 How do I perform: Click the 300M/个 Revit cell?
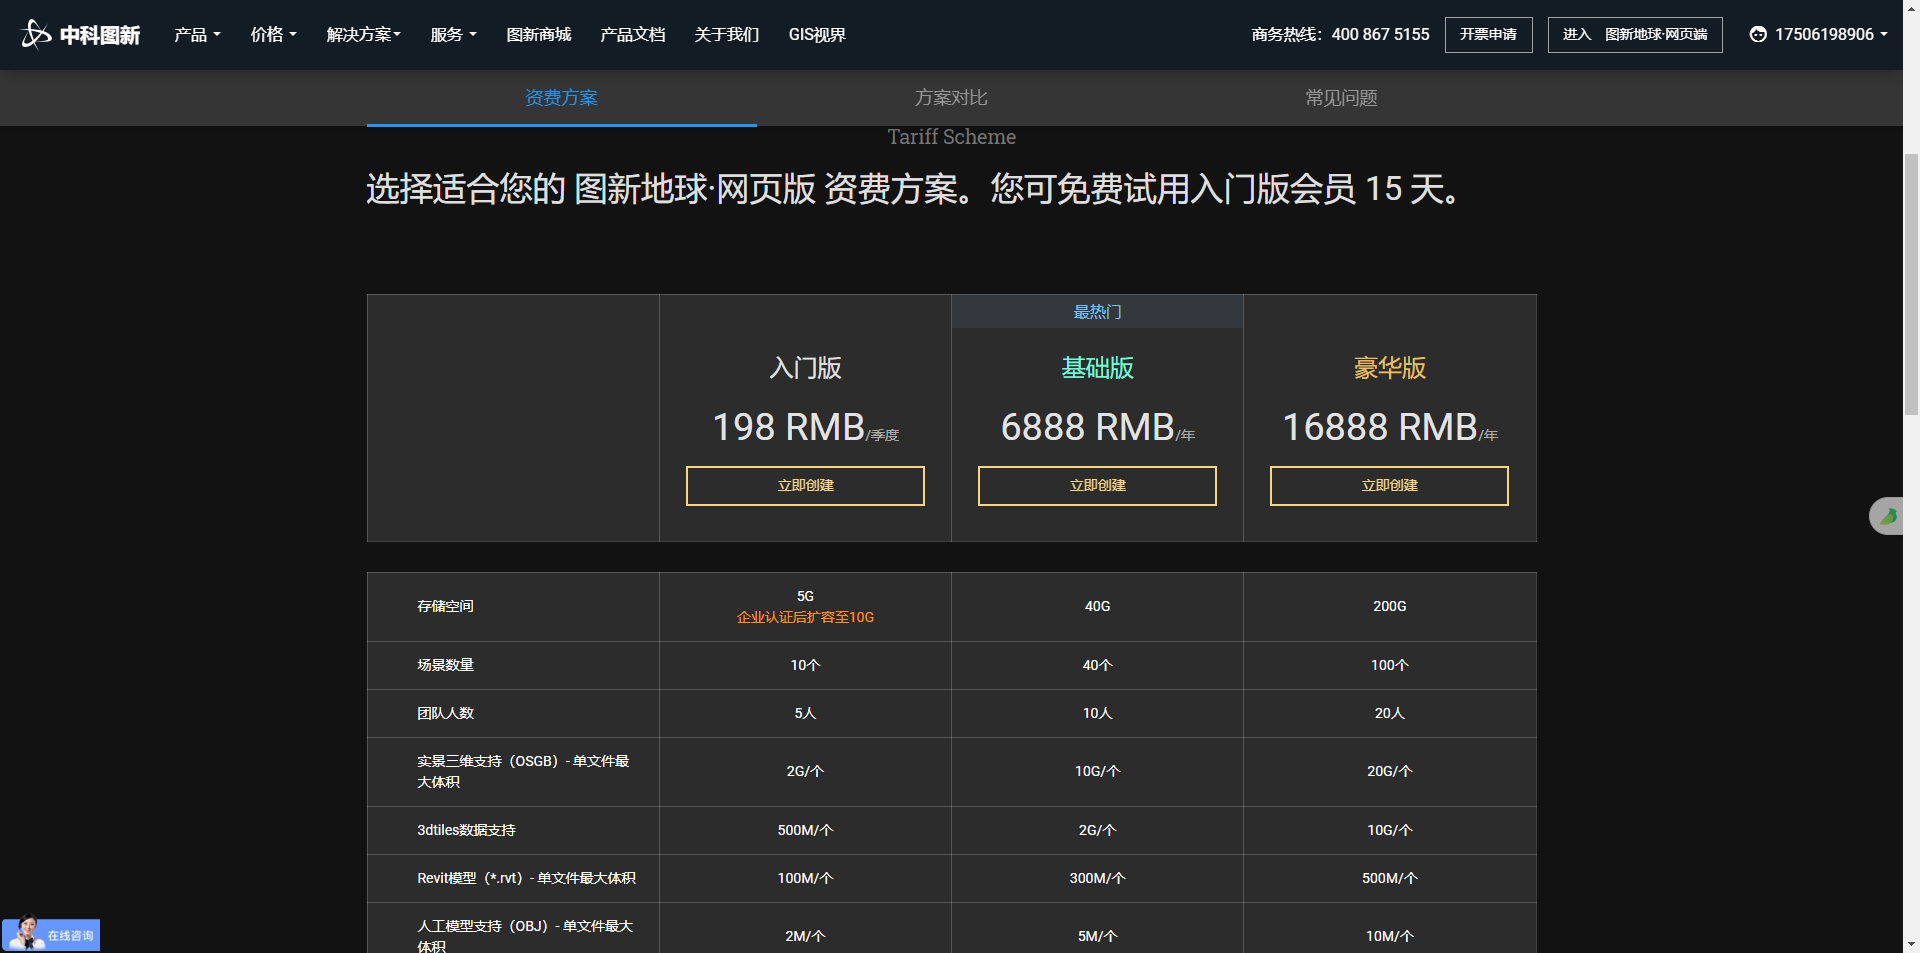(1097, 878)
